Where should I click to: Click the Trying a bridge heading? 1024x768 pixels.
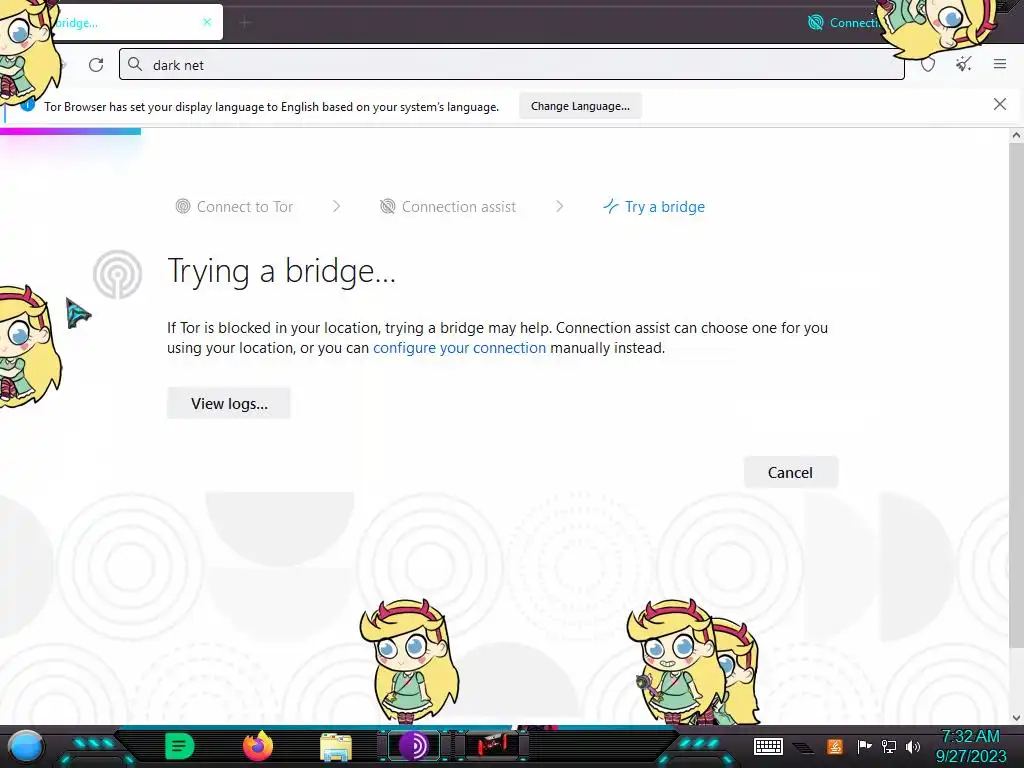pos(281,271)
